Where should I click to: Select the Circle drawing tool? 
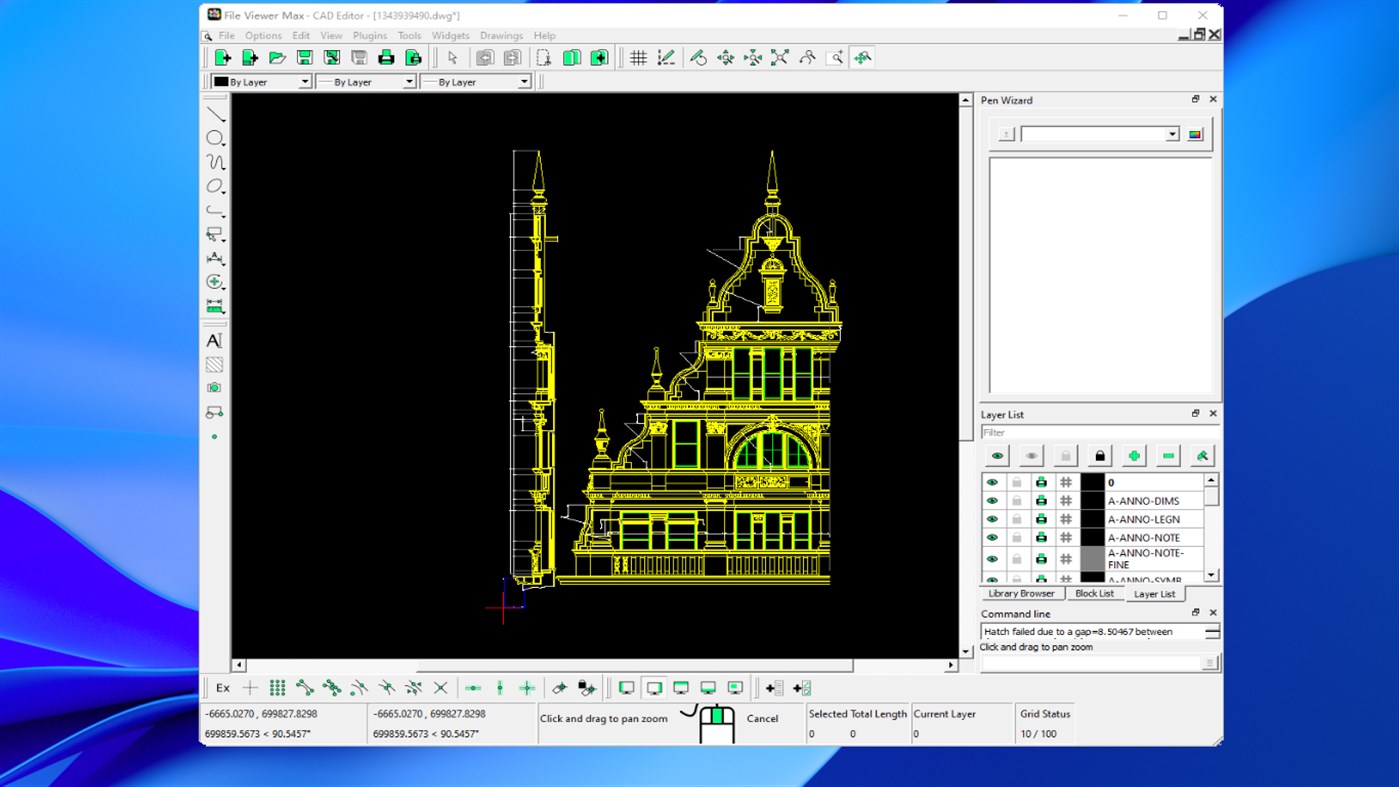[214, 138]
